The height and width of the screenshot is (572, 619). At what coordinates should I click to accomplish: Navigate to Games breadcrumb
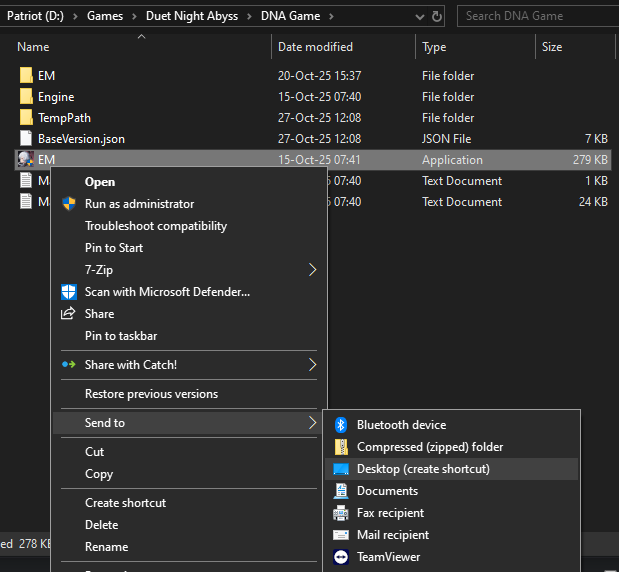coord(105,16)
